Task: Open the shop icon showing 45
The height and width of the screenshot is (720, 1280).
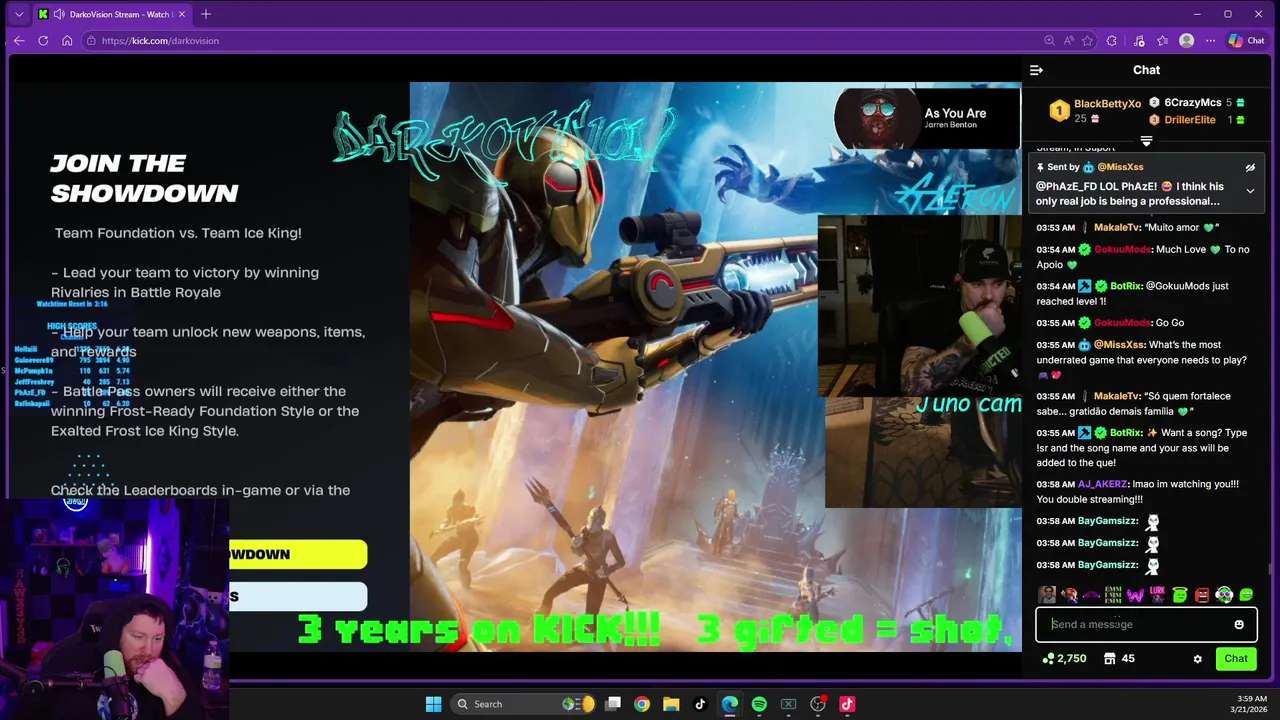Action: pos(1119,658)
